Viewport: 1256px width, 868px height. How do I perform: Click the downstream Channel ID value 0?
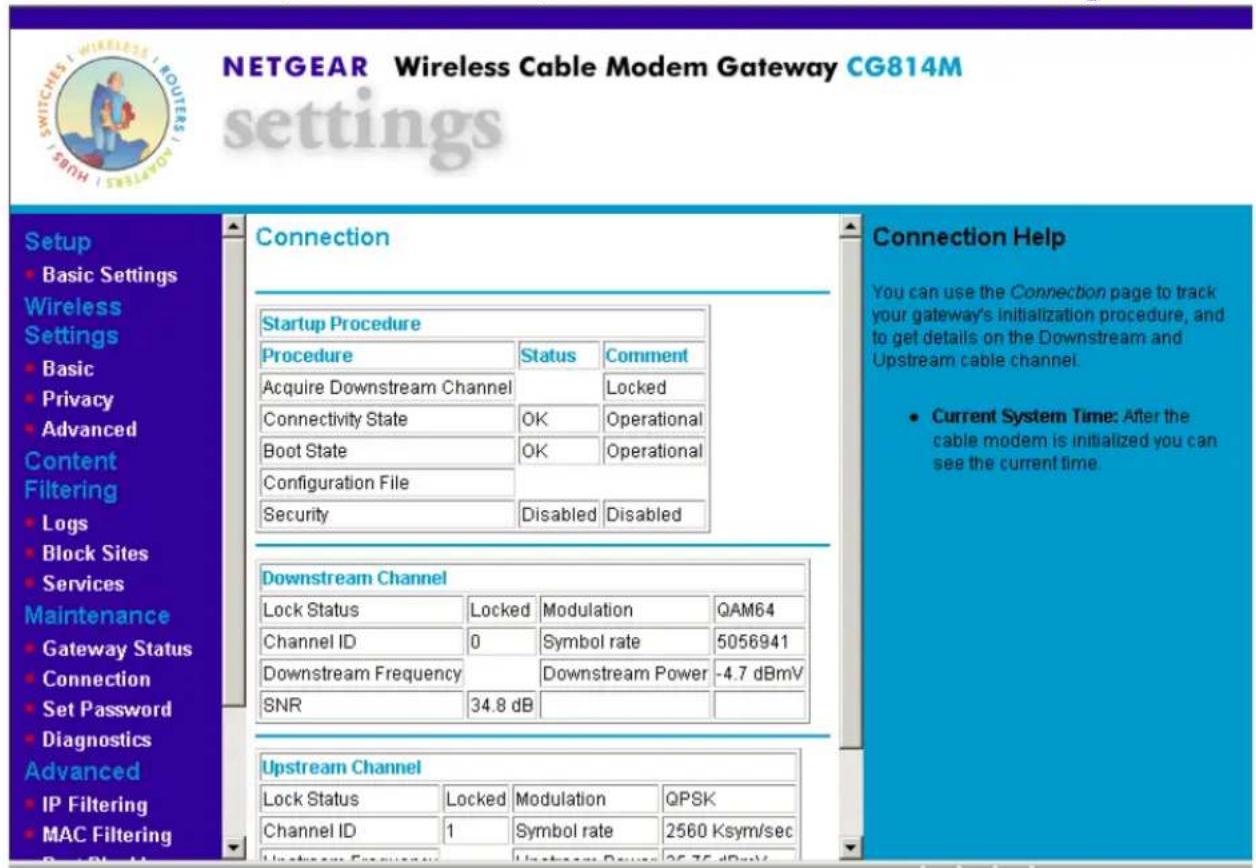pos(501,641)
